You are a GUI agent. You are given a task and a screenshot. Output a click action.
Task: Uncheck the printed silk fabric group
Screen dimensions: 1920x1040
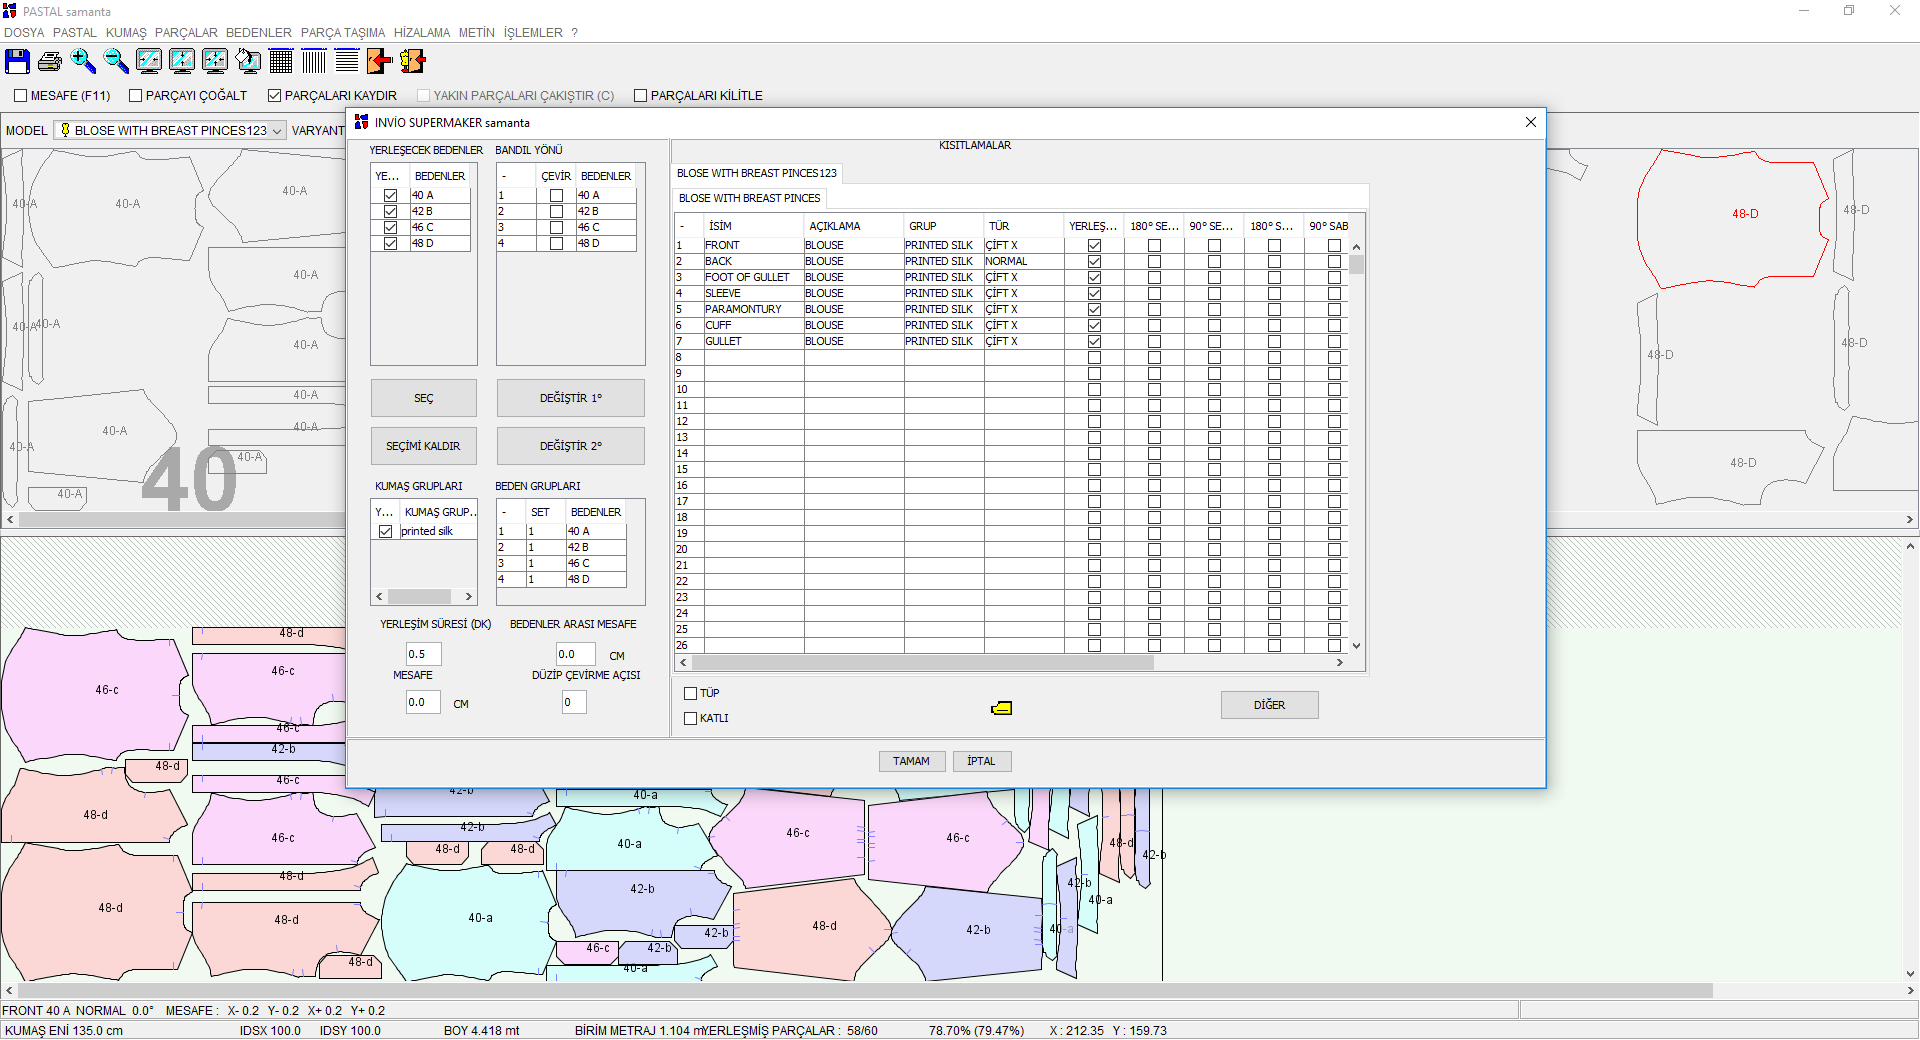(386, 532)
